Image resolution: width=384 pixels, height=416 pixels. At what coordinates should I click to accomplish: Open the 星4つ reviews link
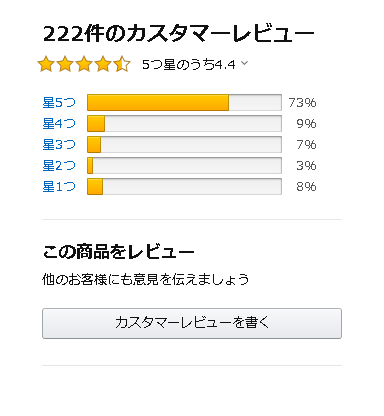click(x=59, y=123)
